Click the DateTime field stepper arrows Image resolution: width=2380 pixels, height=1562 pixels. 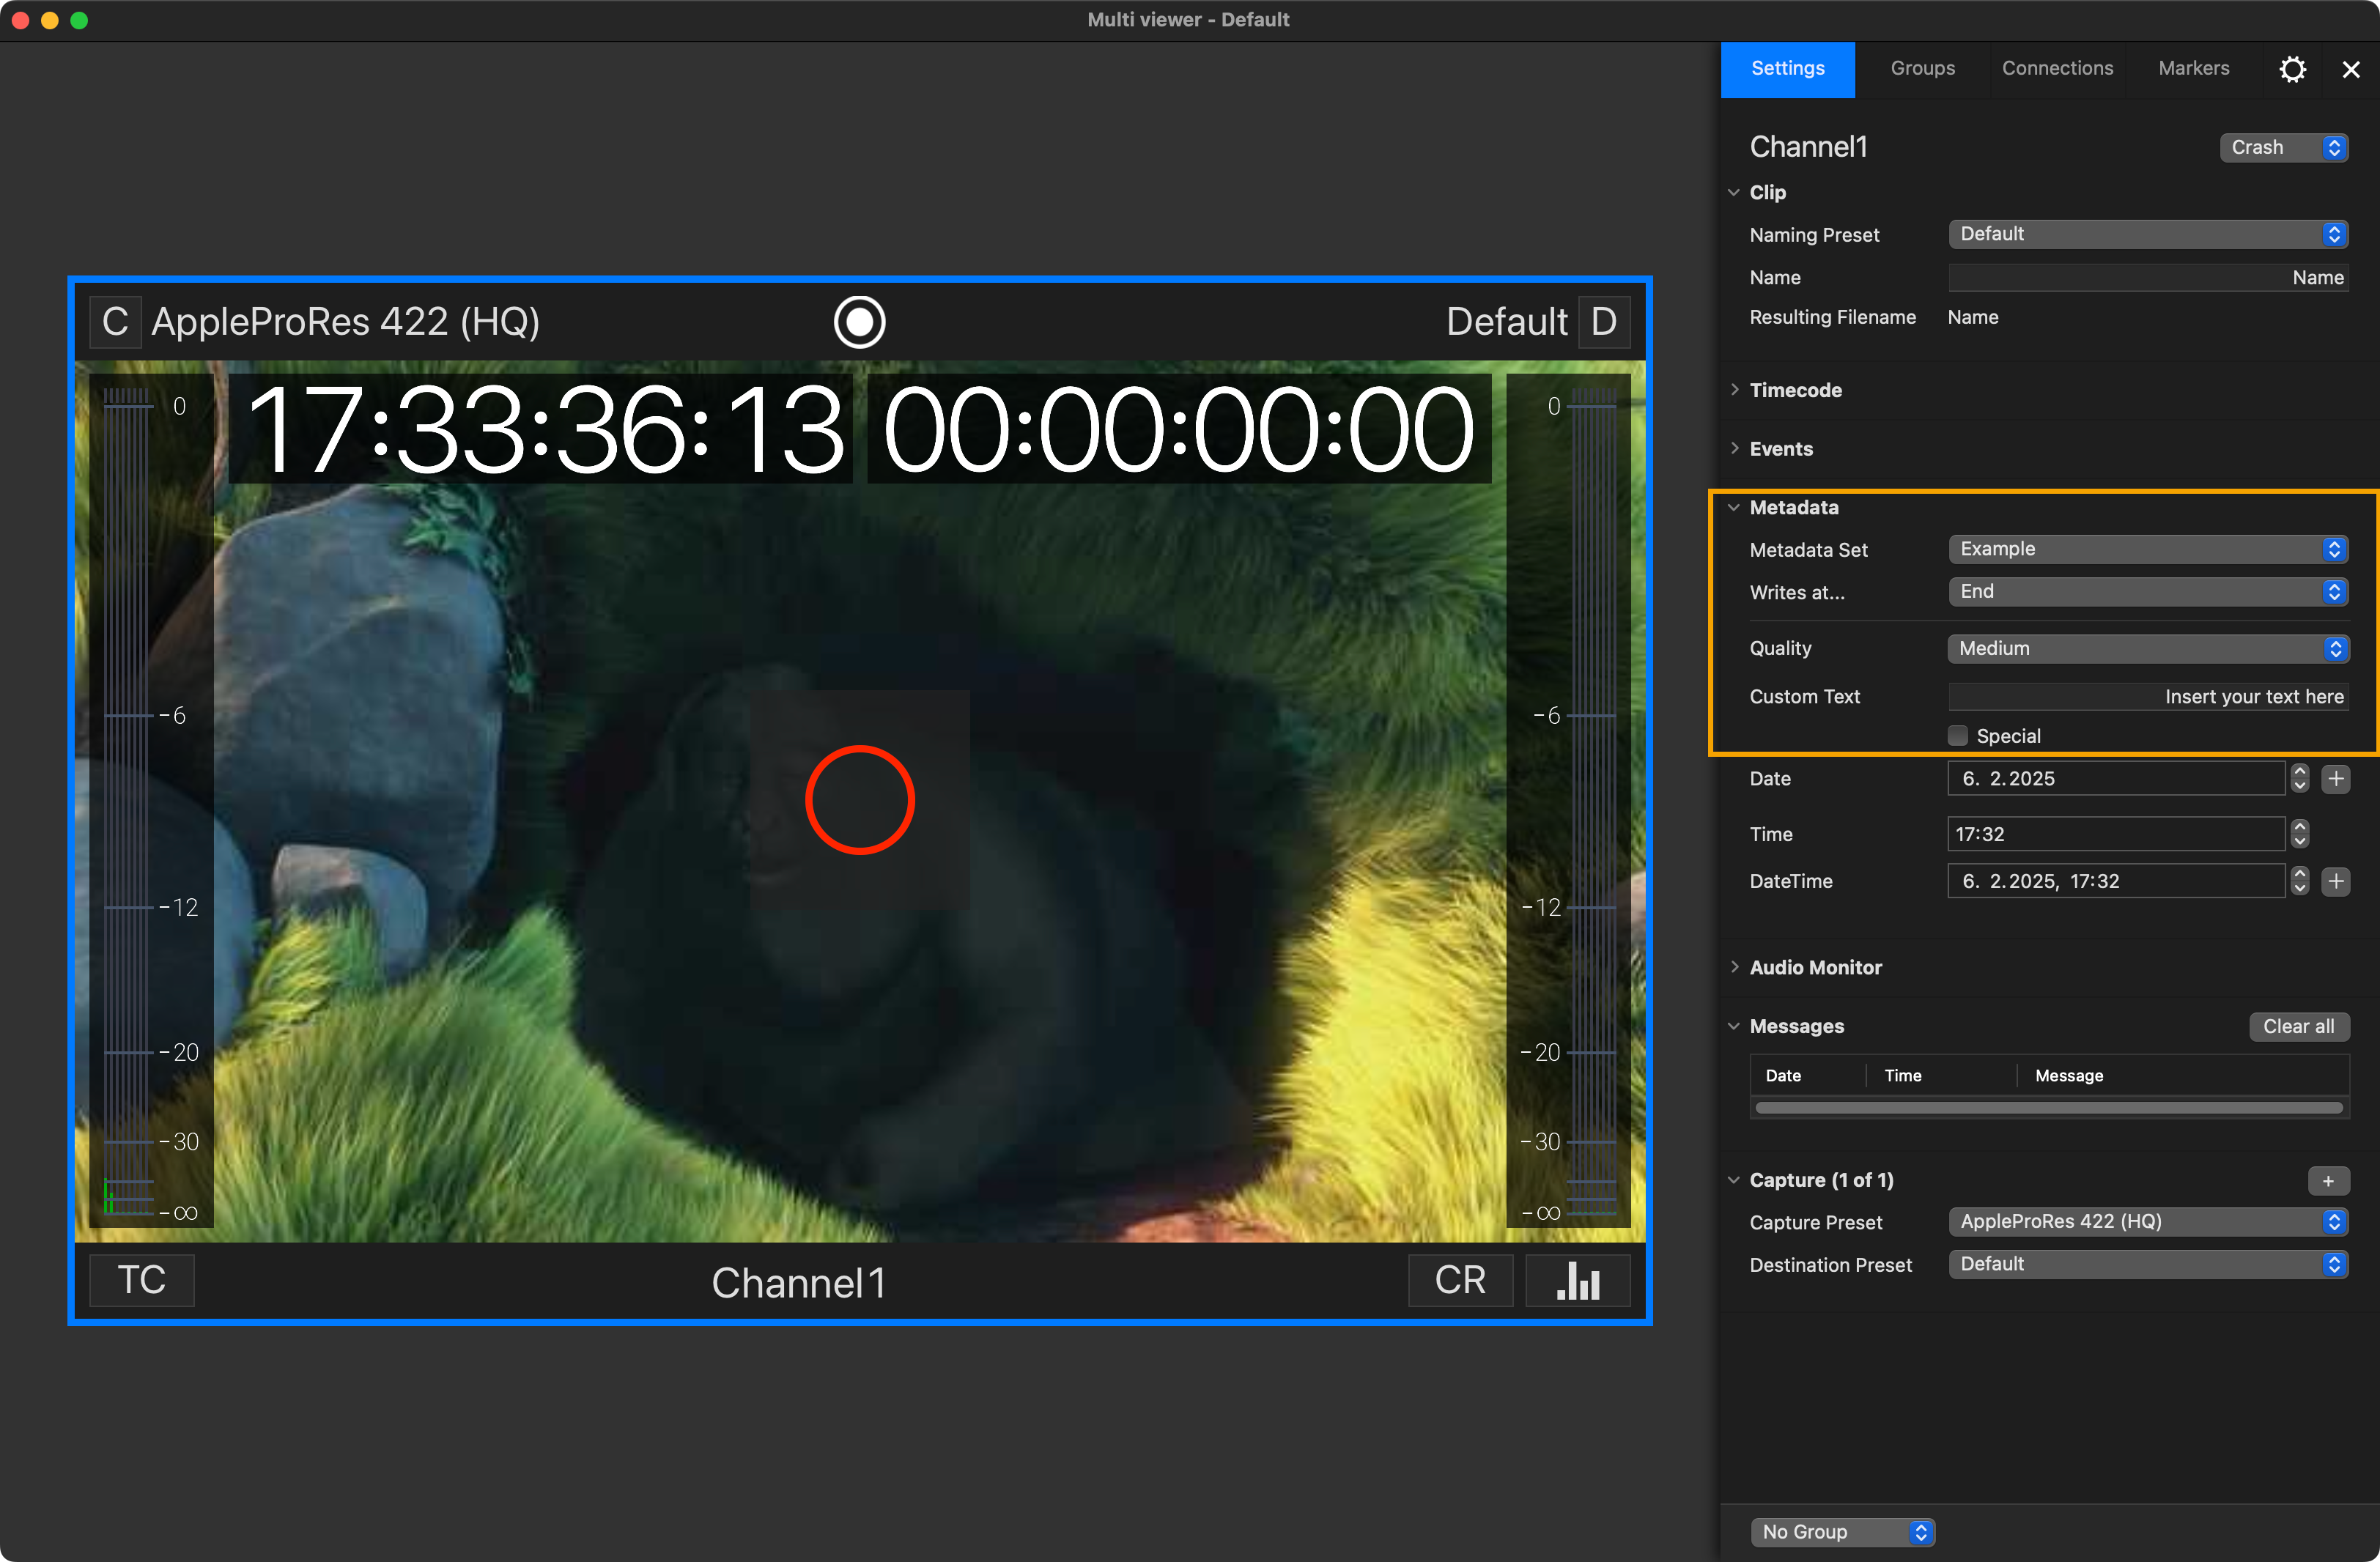2299,881
